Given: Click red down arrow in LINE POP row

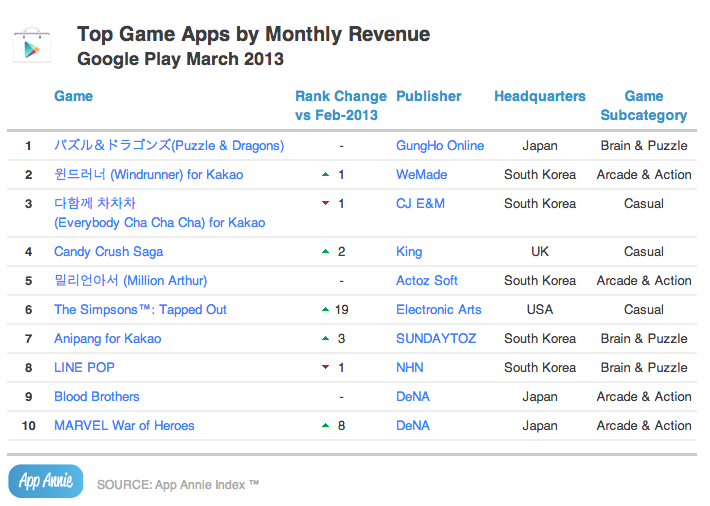Looking at the screenshot, I should (x=325, y=367).
